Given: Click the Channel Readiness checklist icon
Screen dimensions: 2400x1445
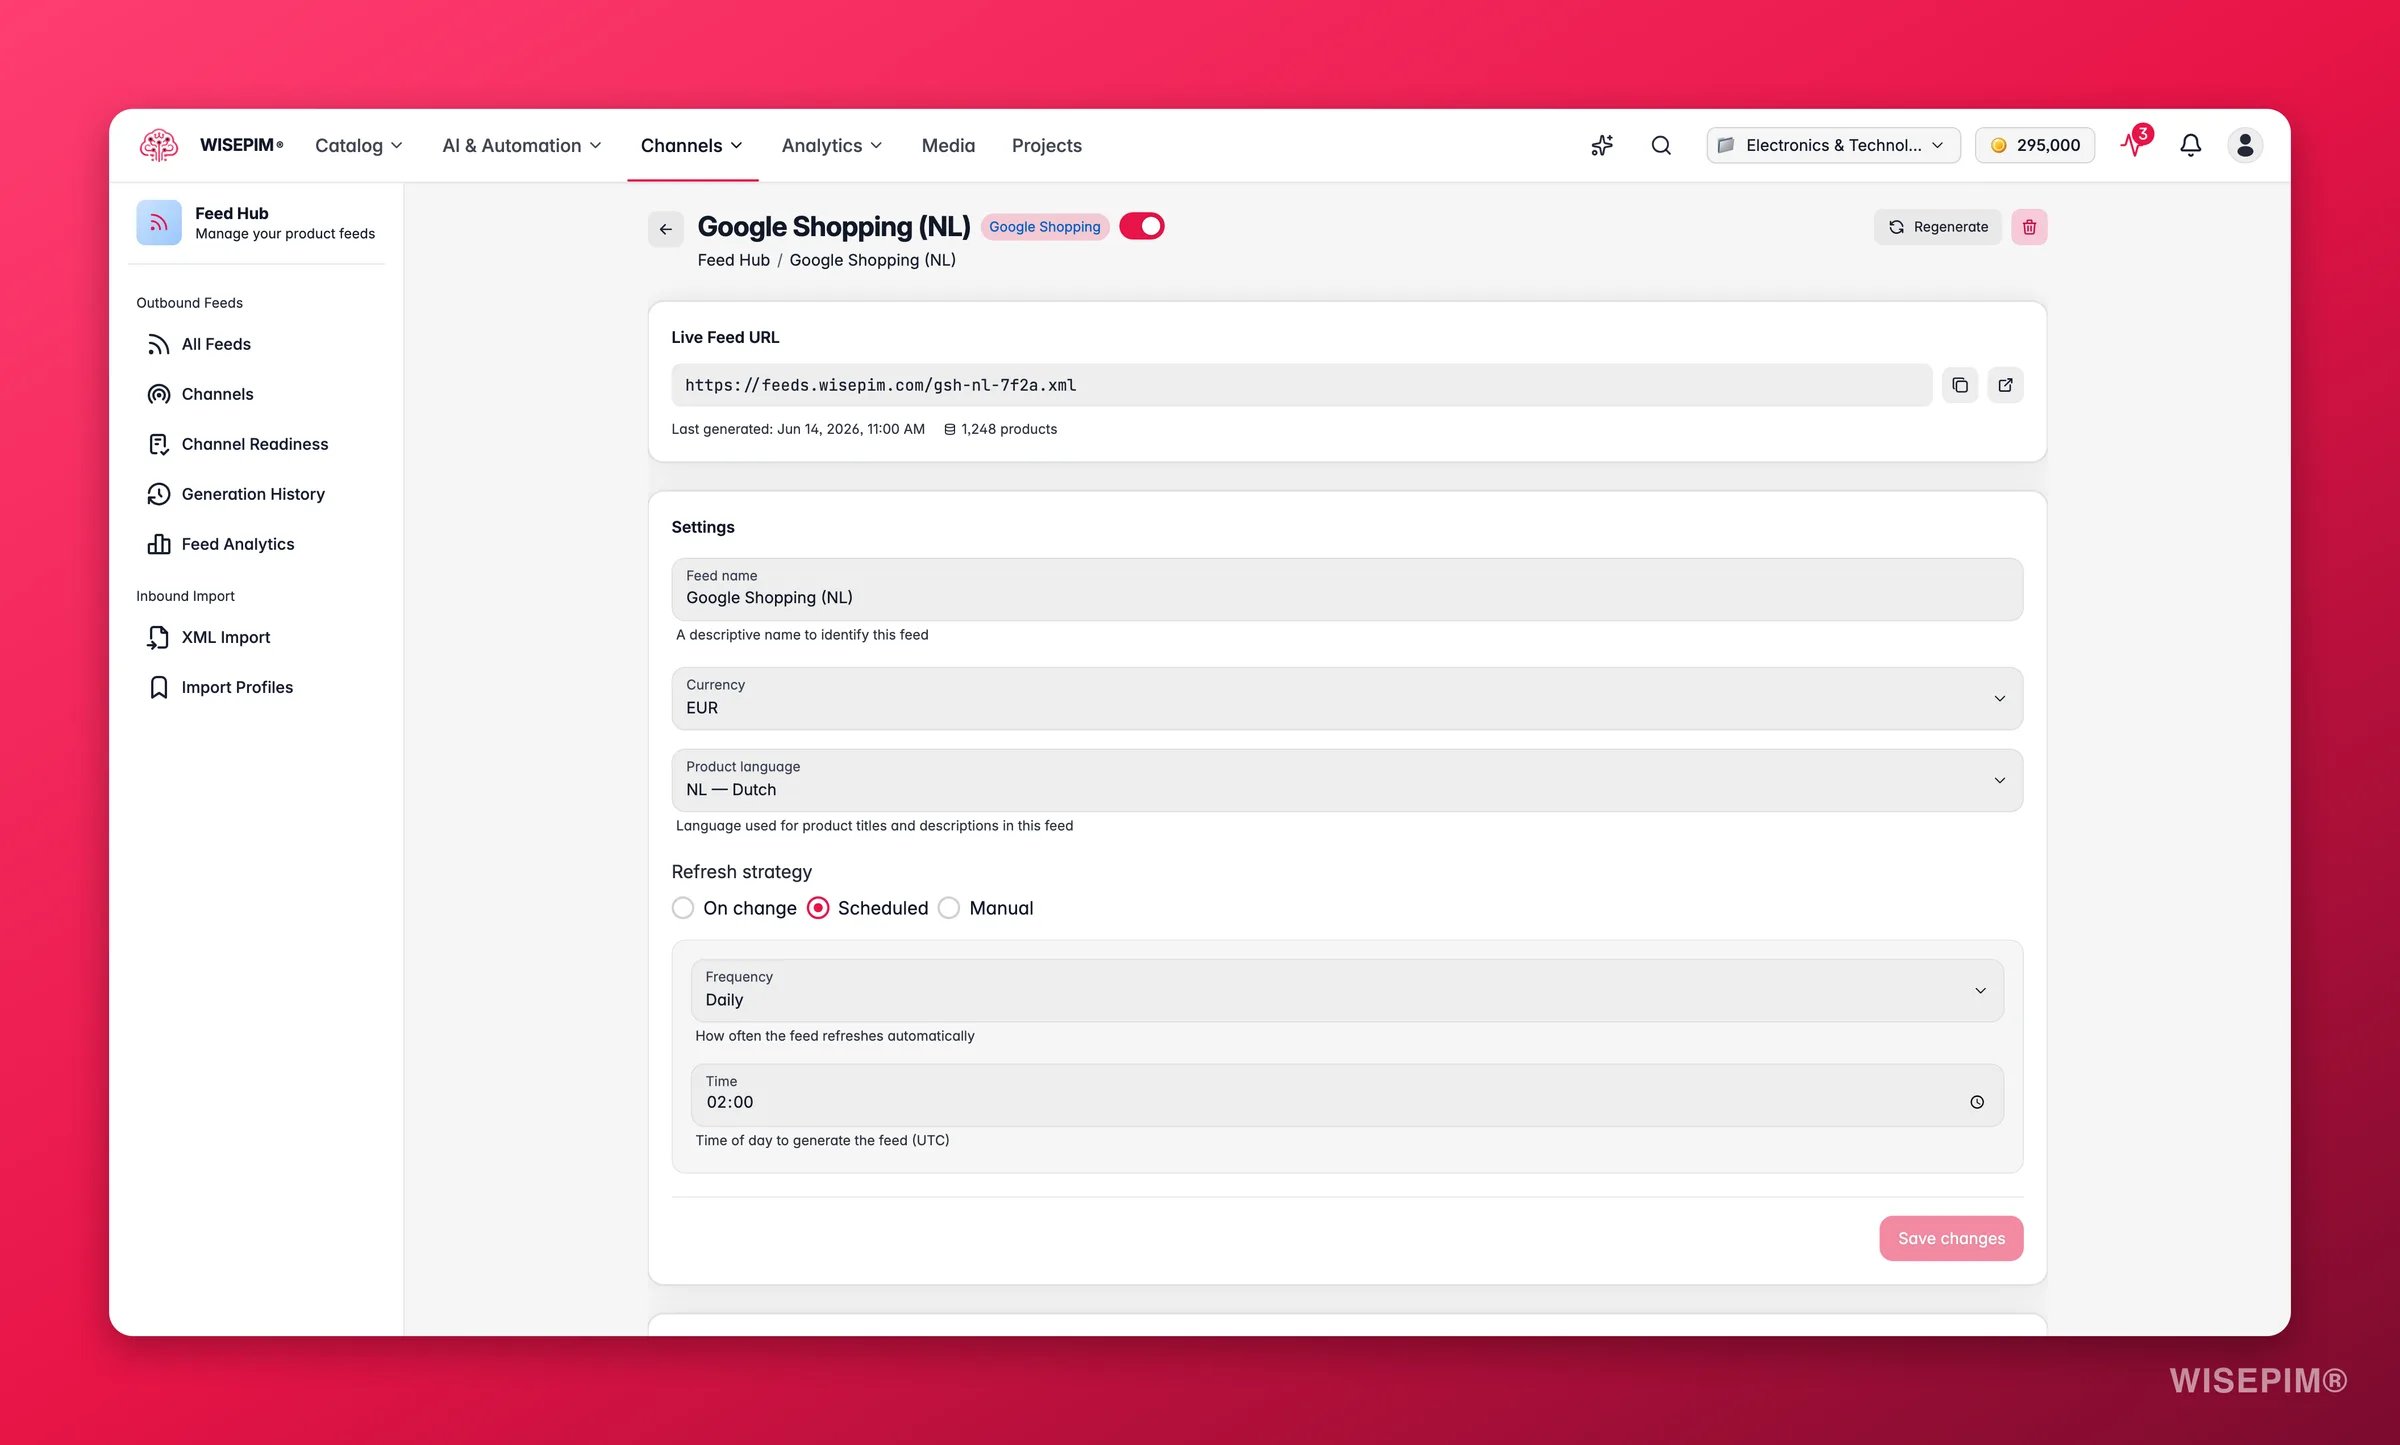Looking at the screenshot, I should click(x=159, y=444).
